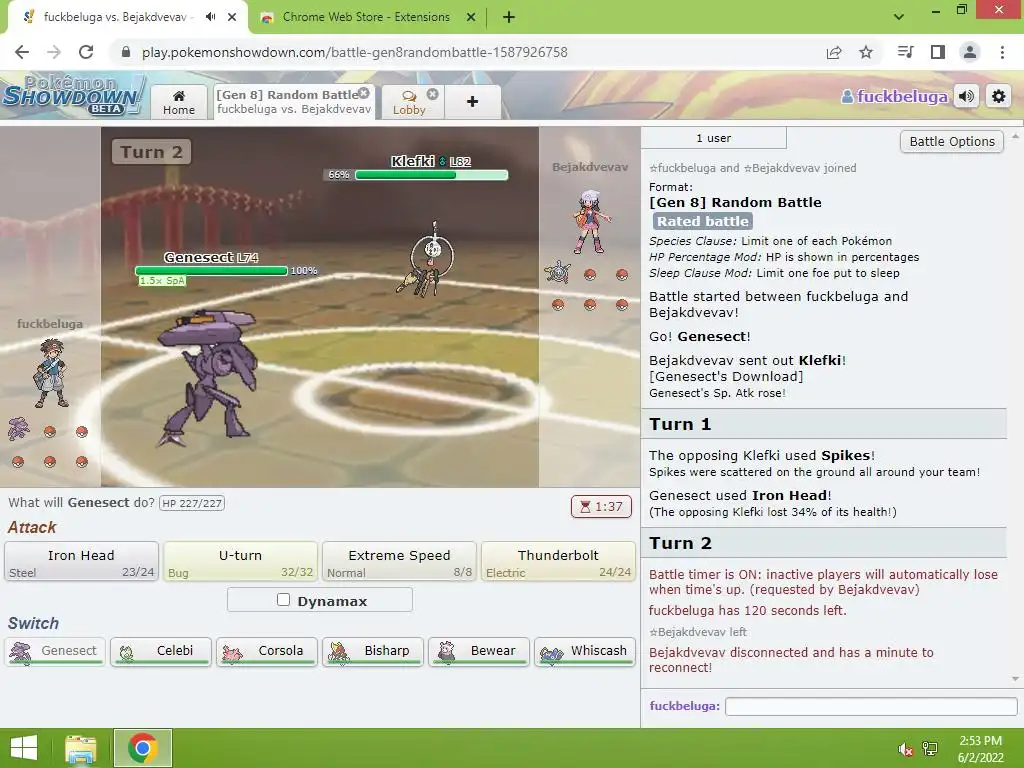This screenshot has height=768, width=1024.
Task: Open Chrome three-dot menu
Action: click(x=1002, y=52)
